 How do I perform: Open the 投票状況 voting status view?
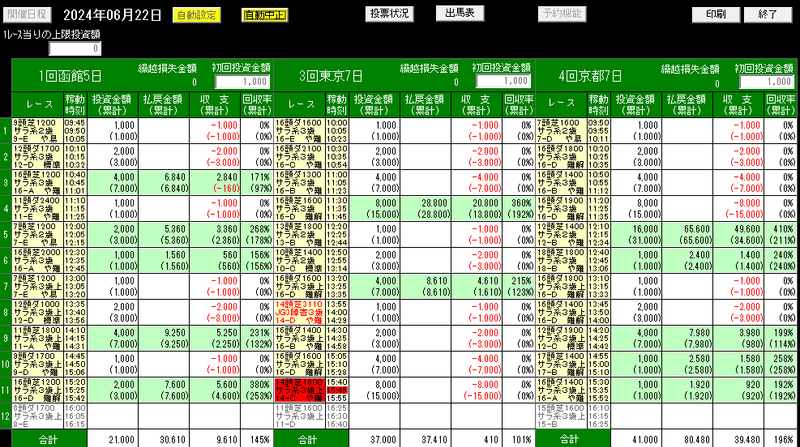pyautogui.click(x=389, y=14)
